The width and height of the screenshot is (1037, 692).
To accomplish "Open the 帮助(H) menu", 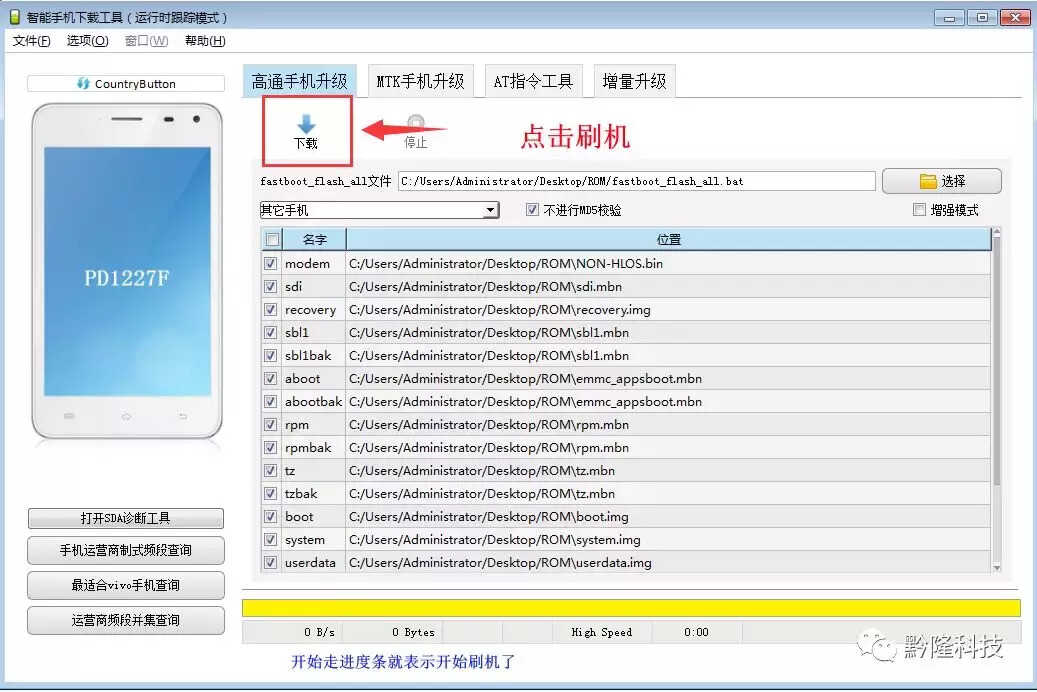I will tap(205, 41).
